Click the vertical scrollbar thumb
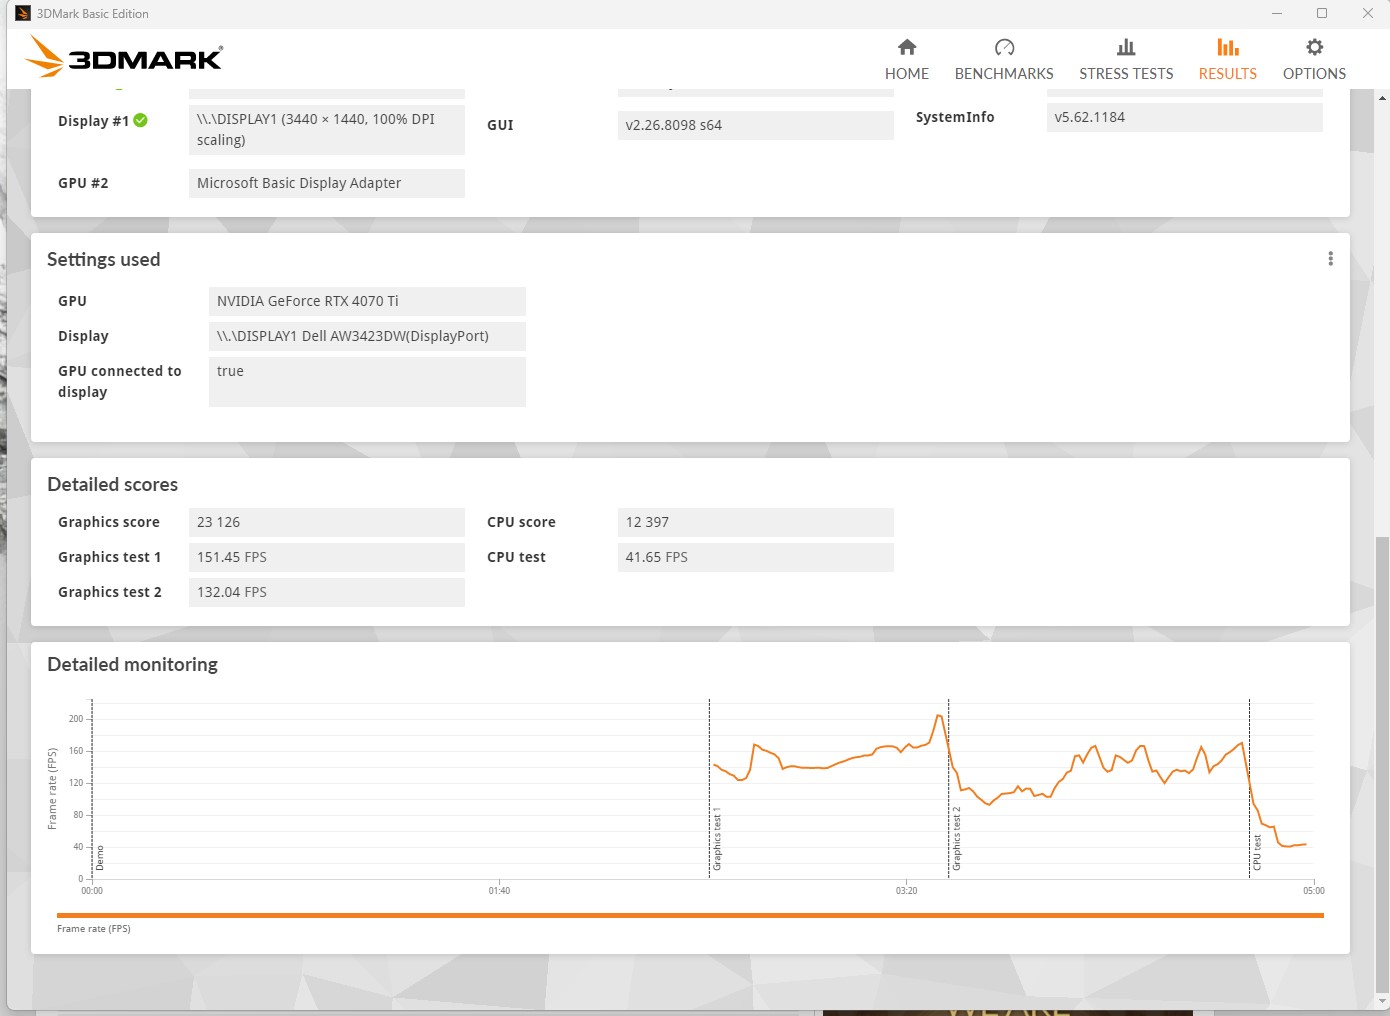This screenshot has height=1016, width=1390. [1382, 763]
